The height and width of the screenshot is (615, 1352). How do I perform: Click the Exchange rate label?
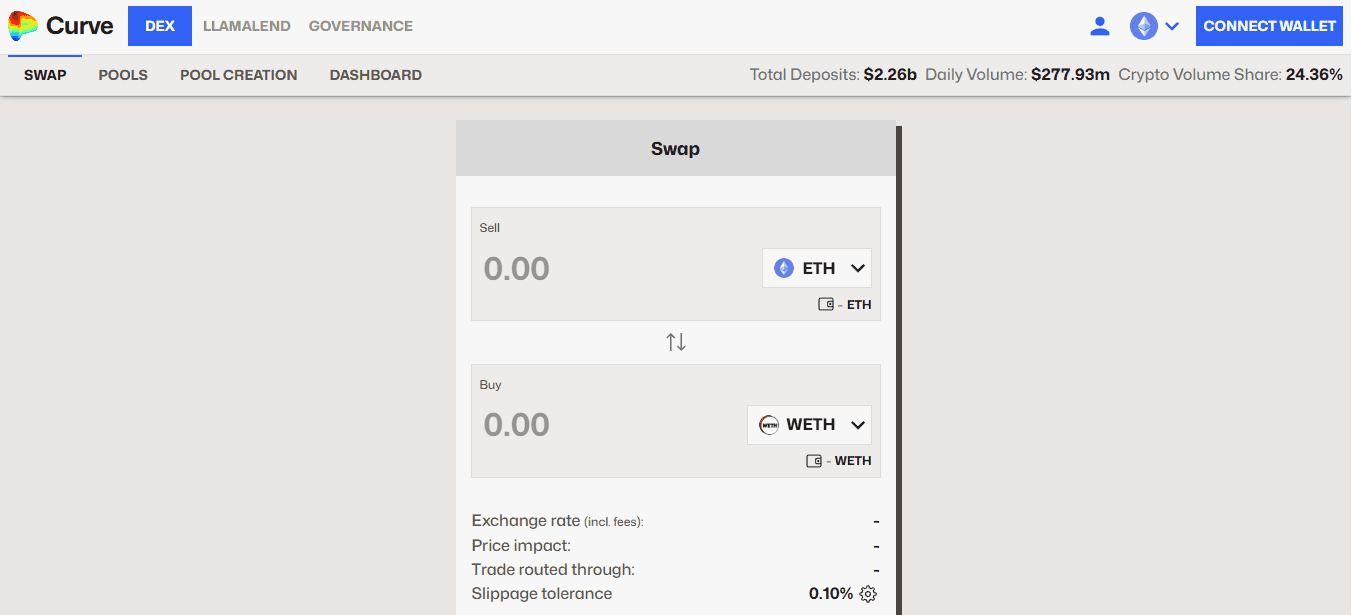tap(558, 521)
